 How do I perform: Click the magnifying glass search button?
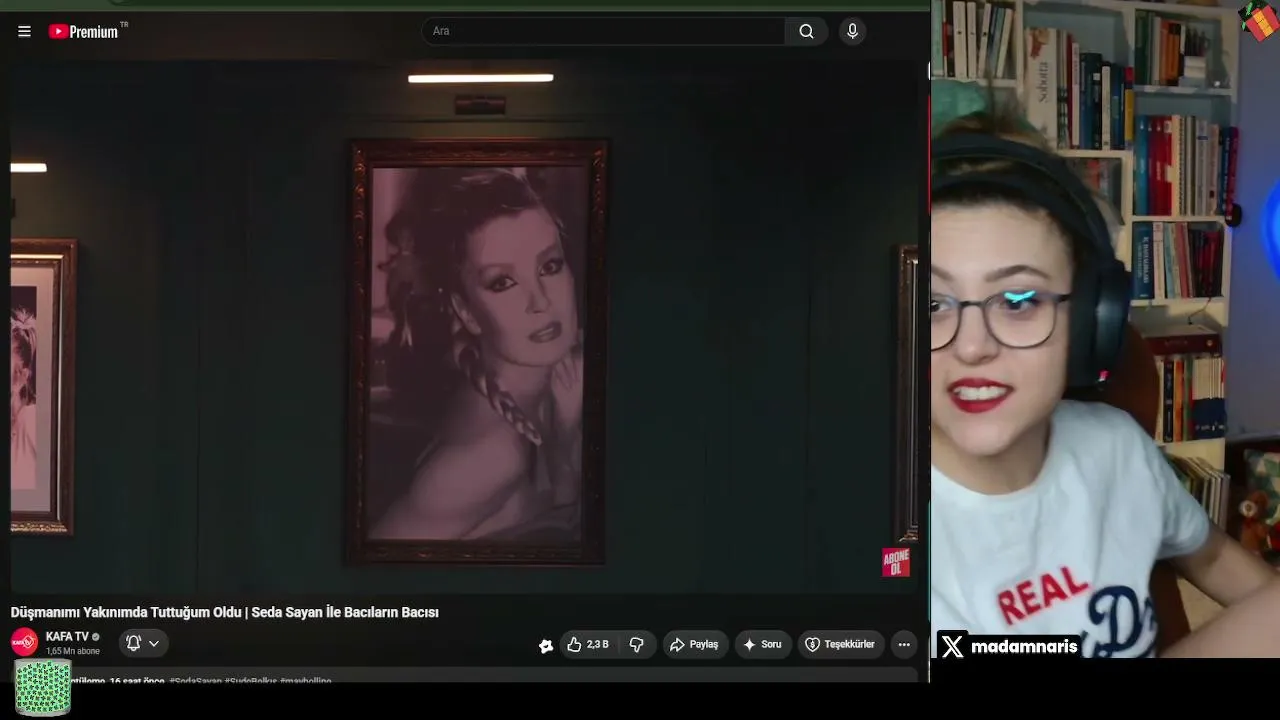[x=806, y=31]
